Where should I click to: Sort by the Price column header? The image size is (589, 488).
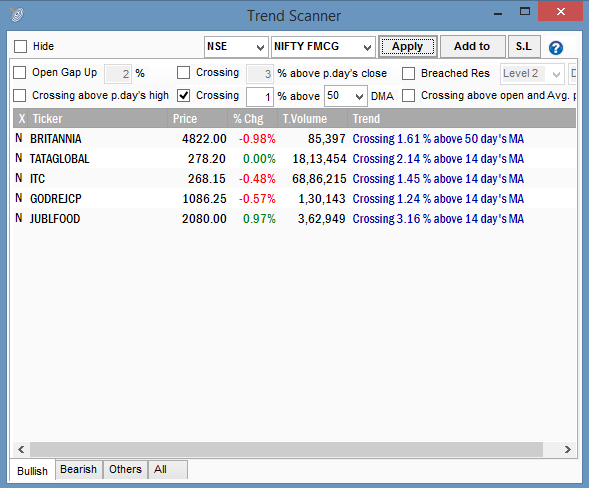pos(198,119)
